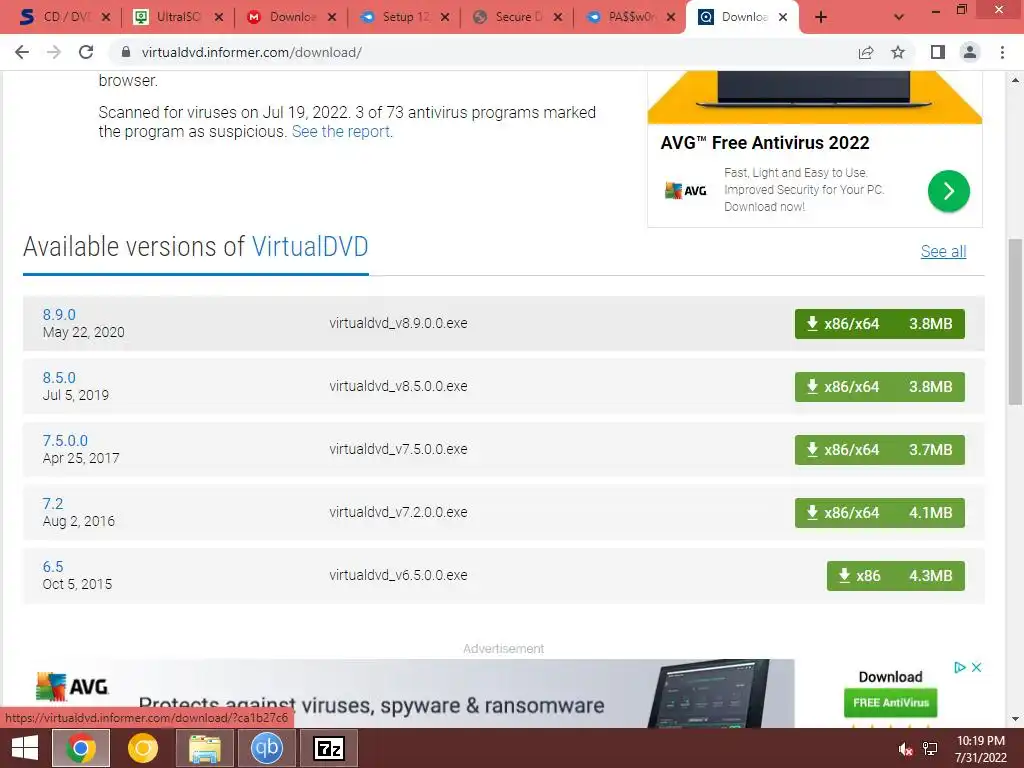Screen dimensions: 1024x768
Task: Download virtualdvd_v6.5.0.0.exe x86 build
Action: click(x=895, y=576)
